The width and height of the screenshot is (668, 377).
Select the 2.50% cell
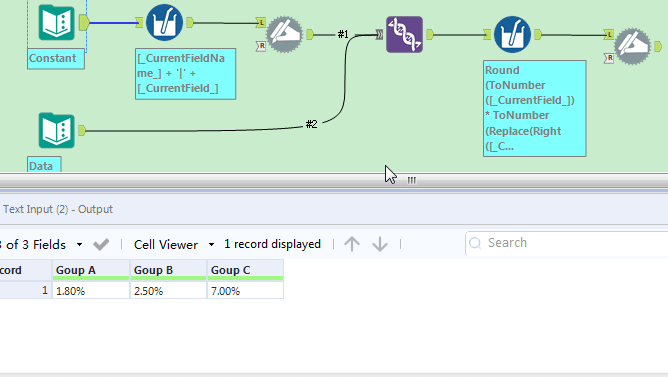tap(169, 291)
